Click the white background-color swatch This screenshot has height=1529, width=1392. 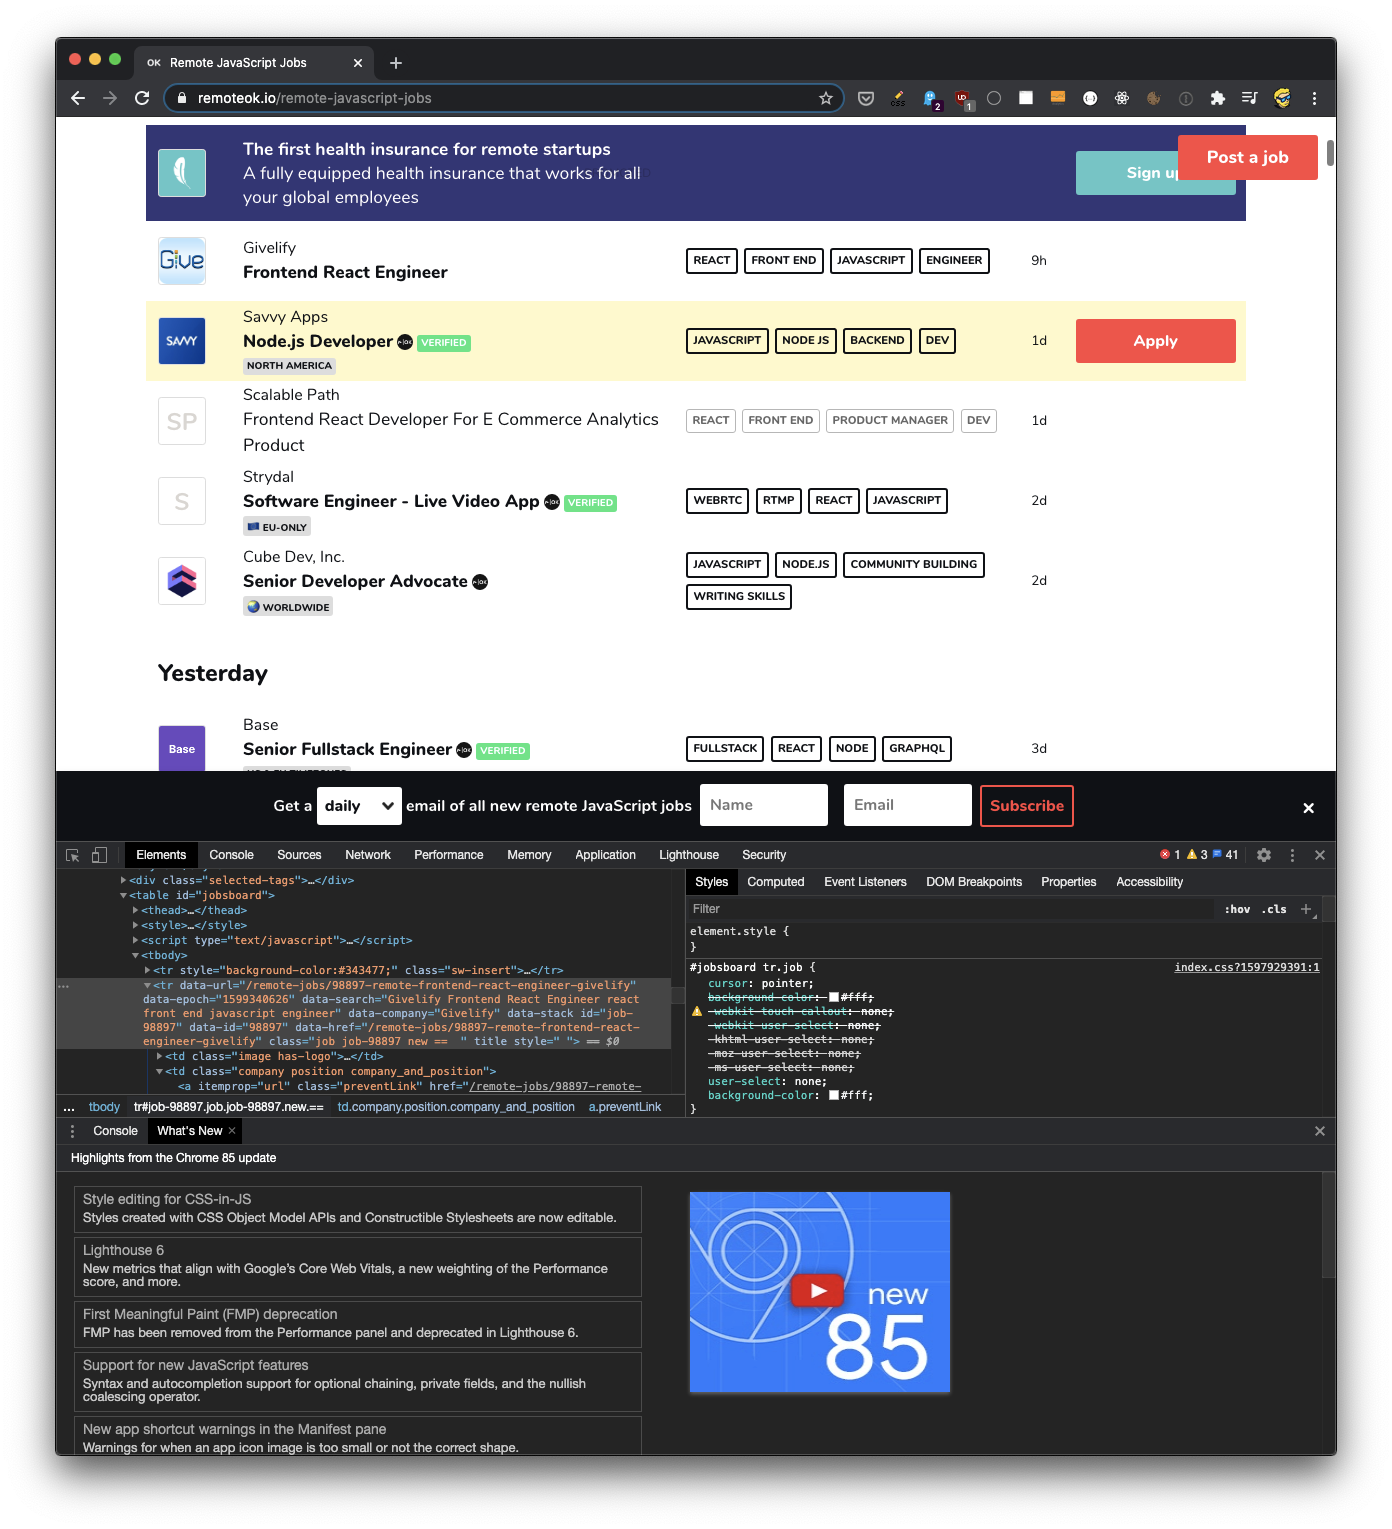[834, 1096]
